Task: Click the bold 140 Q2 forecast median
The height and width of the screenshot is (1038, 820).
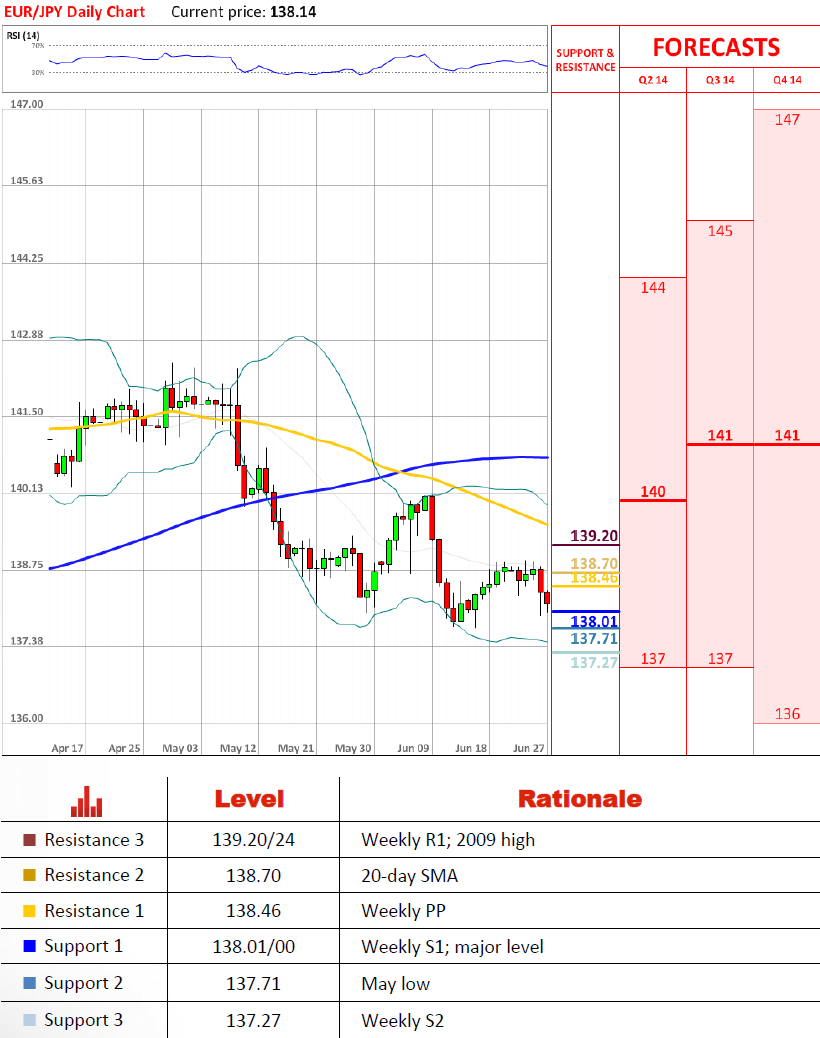Action: click(x=653, y=492)
